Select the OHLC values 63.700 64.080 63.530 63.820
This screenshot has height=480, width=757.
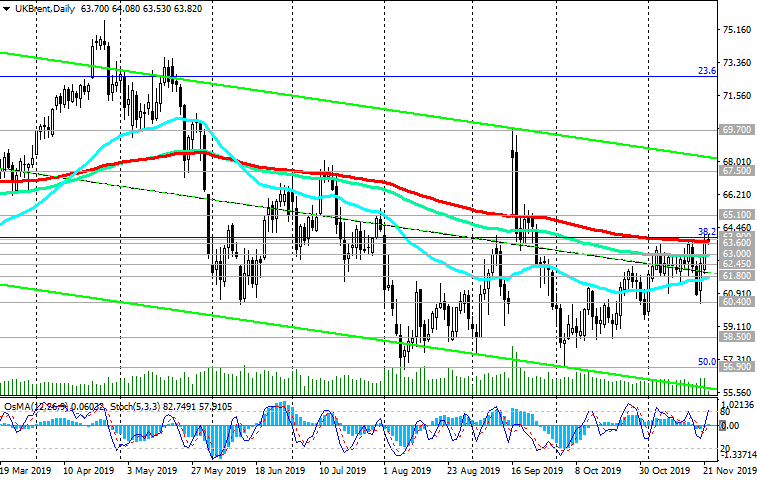pyautogui.click(x=141, y=9)
